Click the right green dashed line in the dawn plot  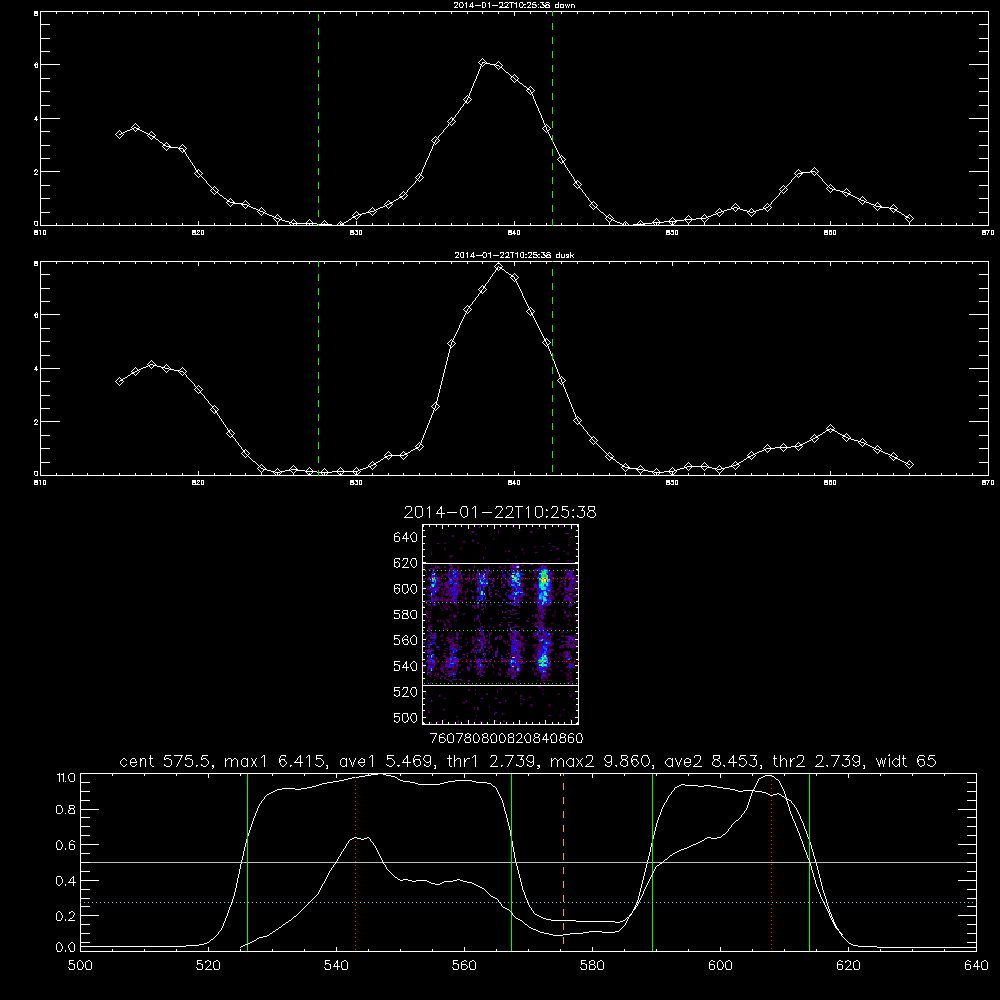[552, 119]
